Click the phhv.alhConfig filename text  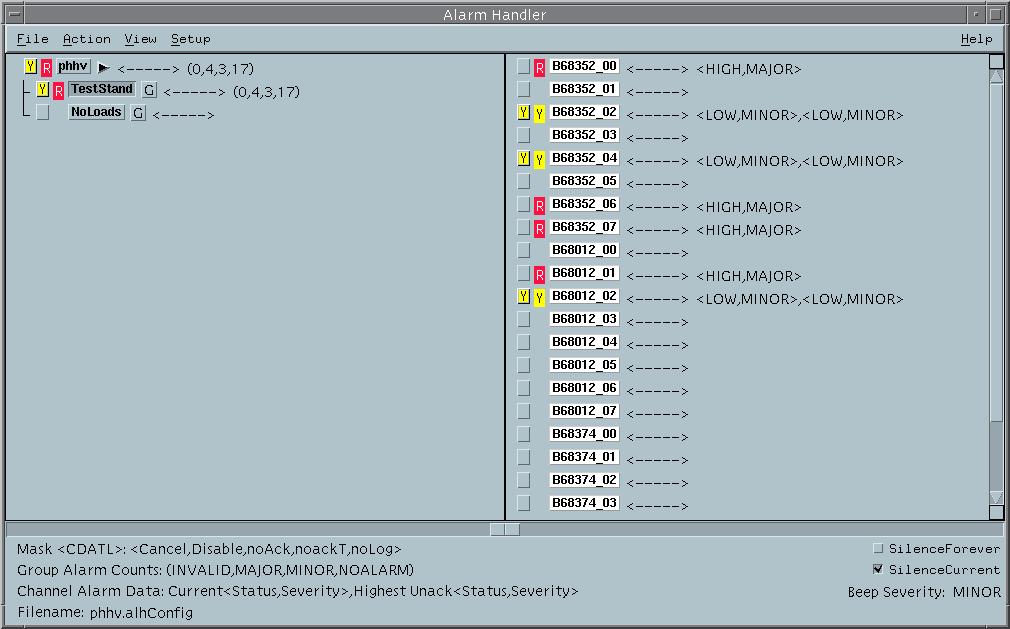[x=141, y=612]
